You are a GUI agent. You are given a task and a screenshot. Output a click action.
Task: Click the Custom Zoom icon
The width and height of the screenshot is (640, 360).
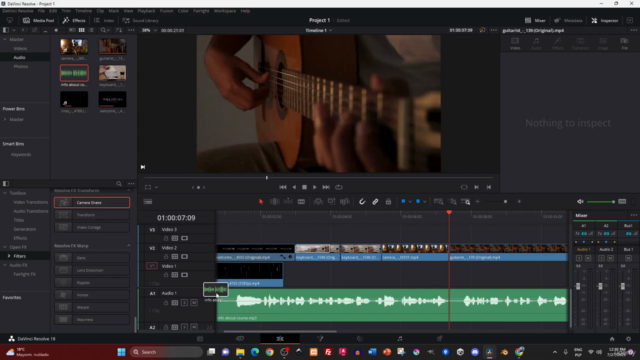tap(466, 202)
